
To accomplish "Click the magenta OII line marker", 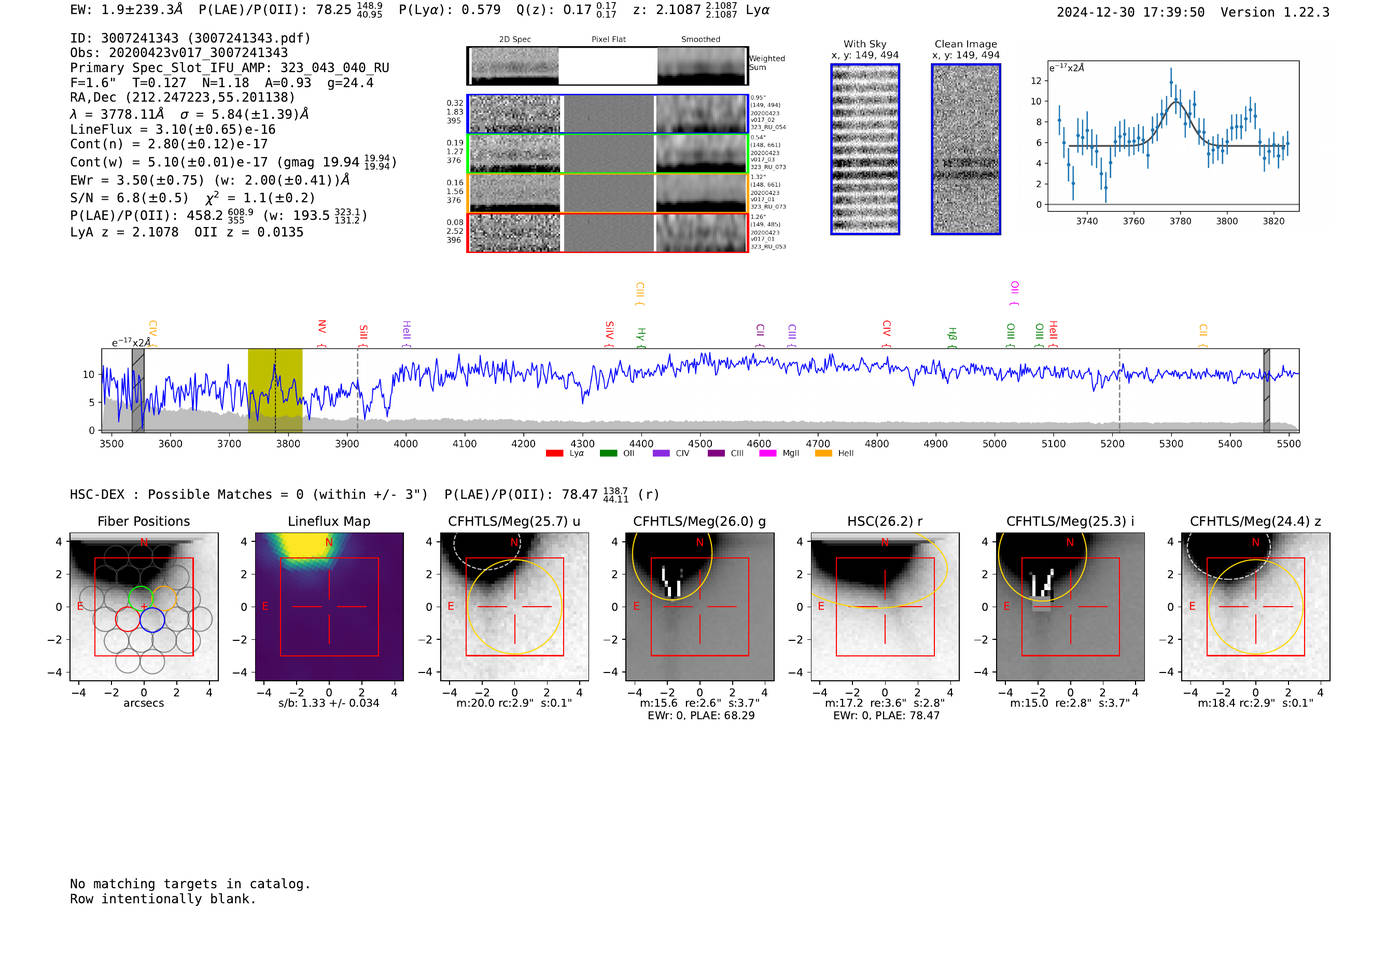I will (x=1014, y=294).
